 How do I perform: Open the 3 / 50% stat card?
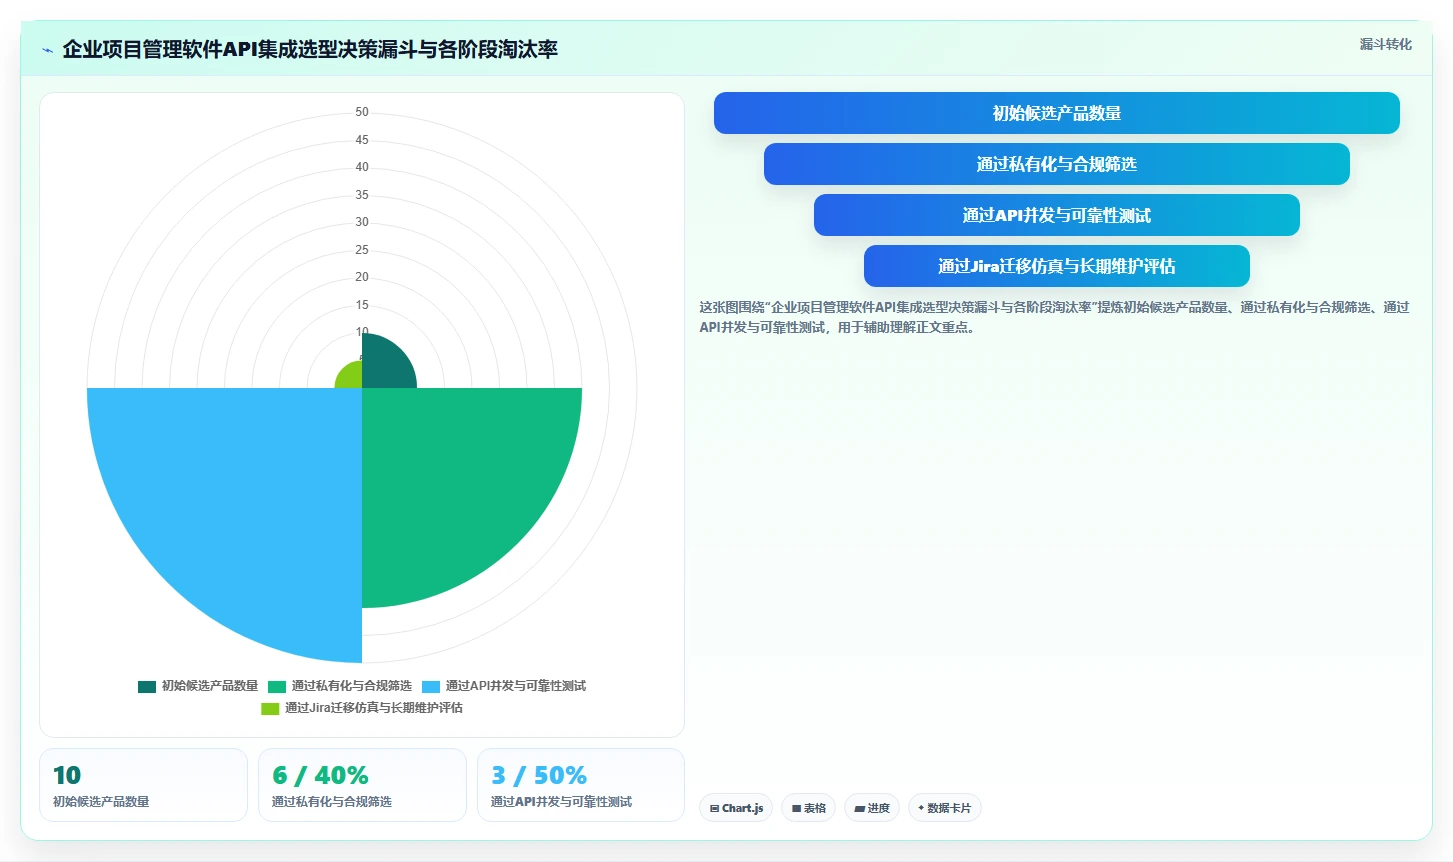click(581, 785)
